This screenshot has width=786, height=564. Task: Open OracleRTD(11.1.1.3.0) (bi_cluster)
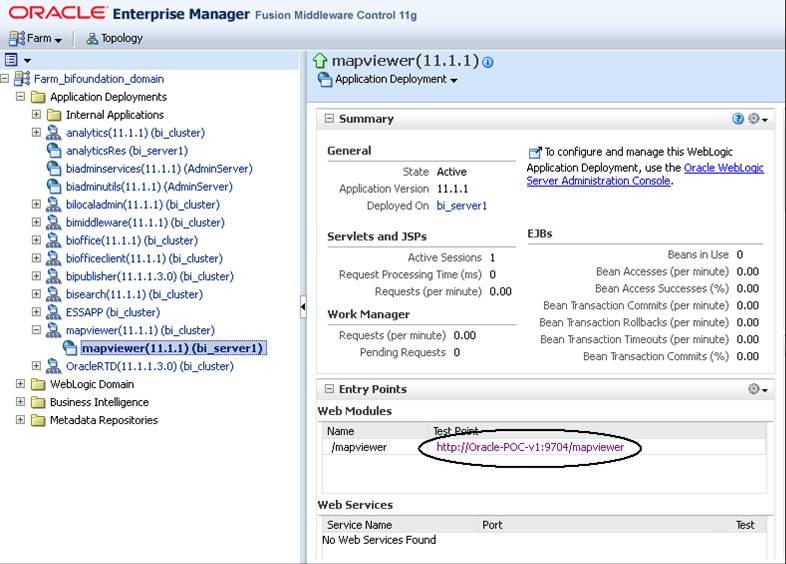point(150,366)
